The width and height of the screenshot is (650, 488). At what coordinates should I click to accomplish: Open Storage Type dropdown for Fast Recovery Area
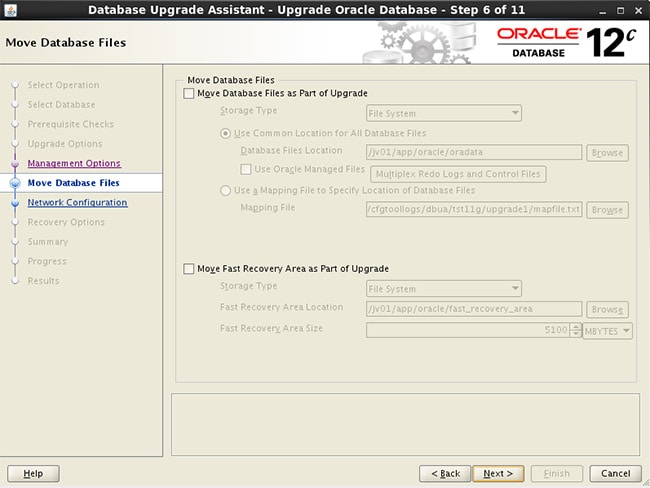click(444, 289)
